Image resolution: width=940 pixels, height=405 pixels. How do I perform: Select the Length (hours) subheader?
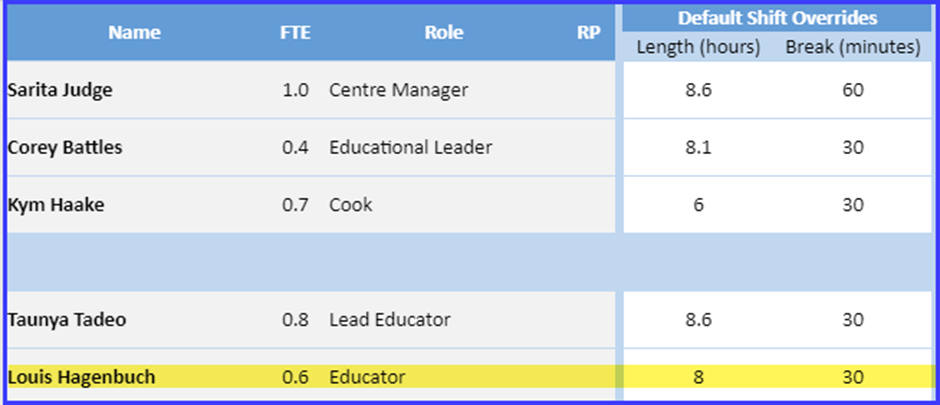click(x=698, y=47)
